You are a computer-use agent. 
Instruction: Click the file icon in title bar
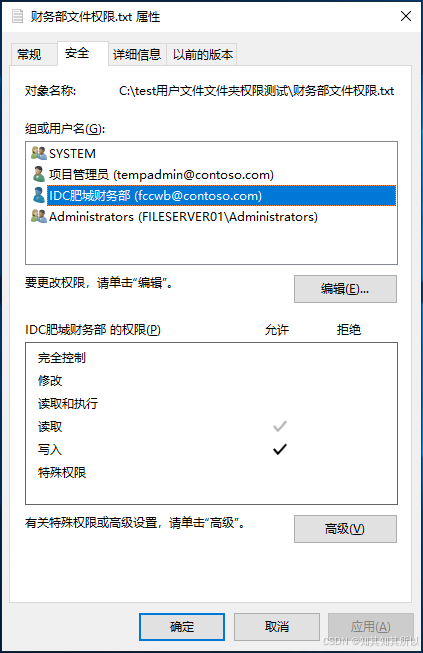click(x=17, y=16)
